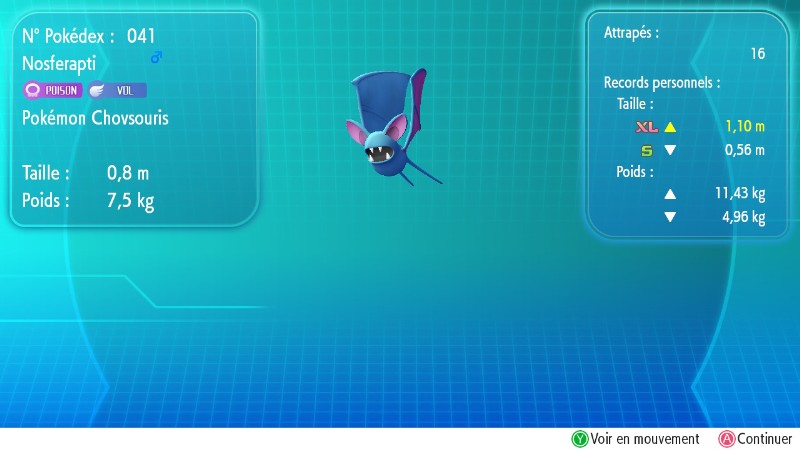Select the Continuer label
This screenshot has width=800, height=450.
click(x=764, y=439)
